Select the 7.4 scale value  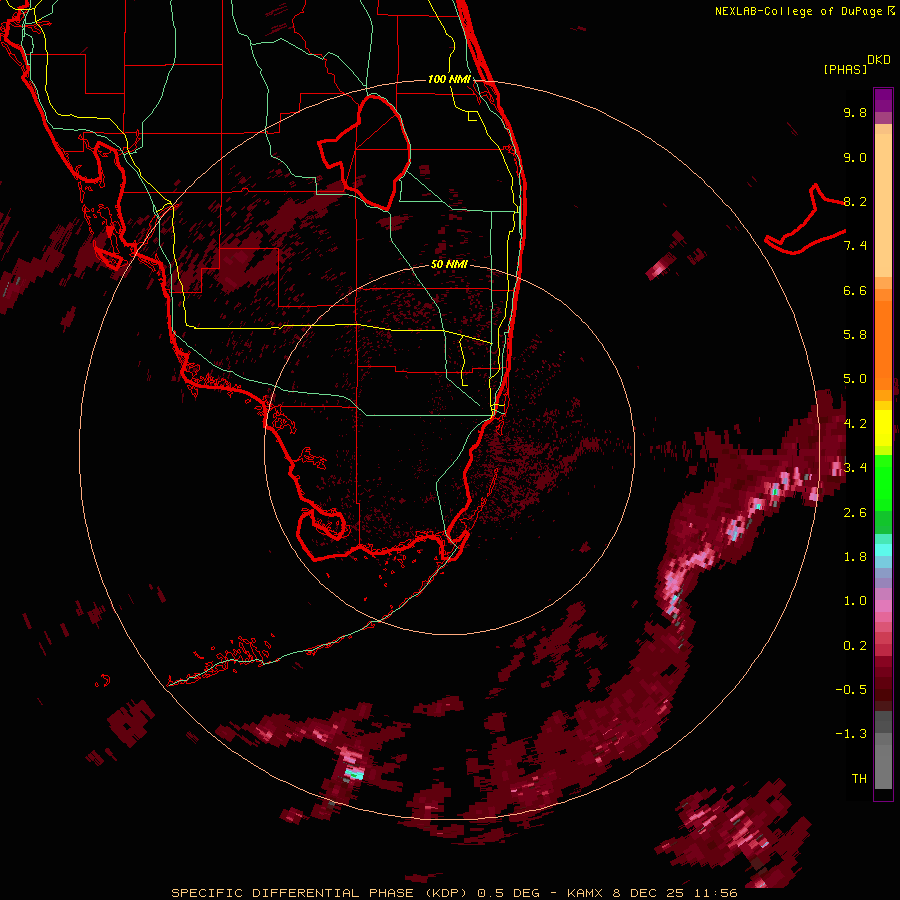tap(855, 246)
